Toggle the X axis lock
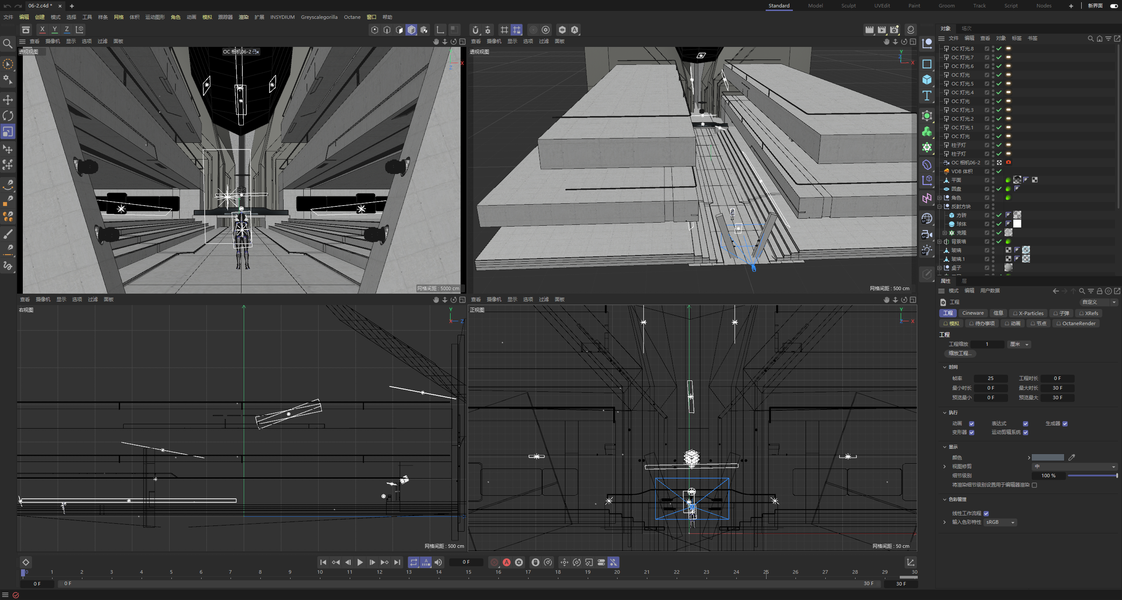1122x600 pixels. coord(41,30)
